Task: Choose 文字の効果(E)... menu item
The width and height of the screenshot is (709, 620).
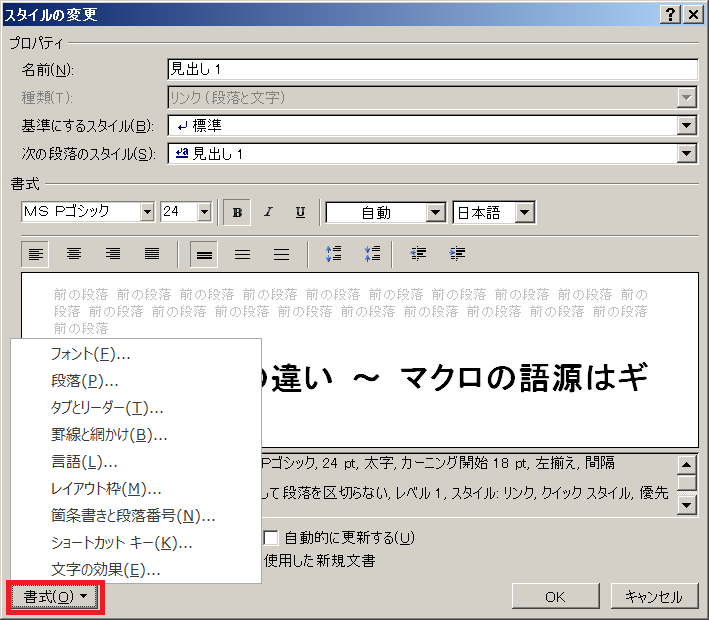Action: pyautogui.click(x=136, y=569)
